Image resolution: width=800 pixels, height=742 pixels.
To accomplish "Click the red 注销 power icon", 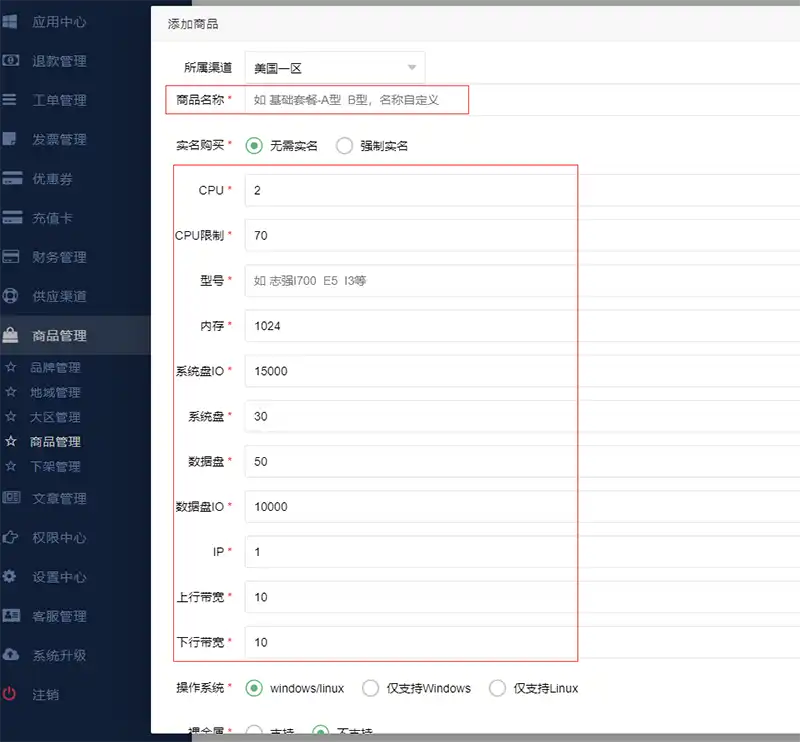I will click(x=10, y=694).
